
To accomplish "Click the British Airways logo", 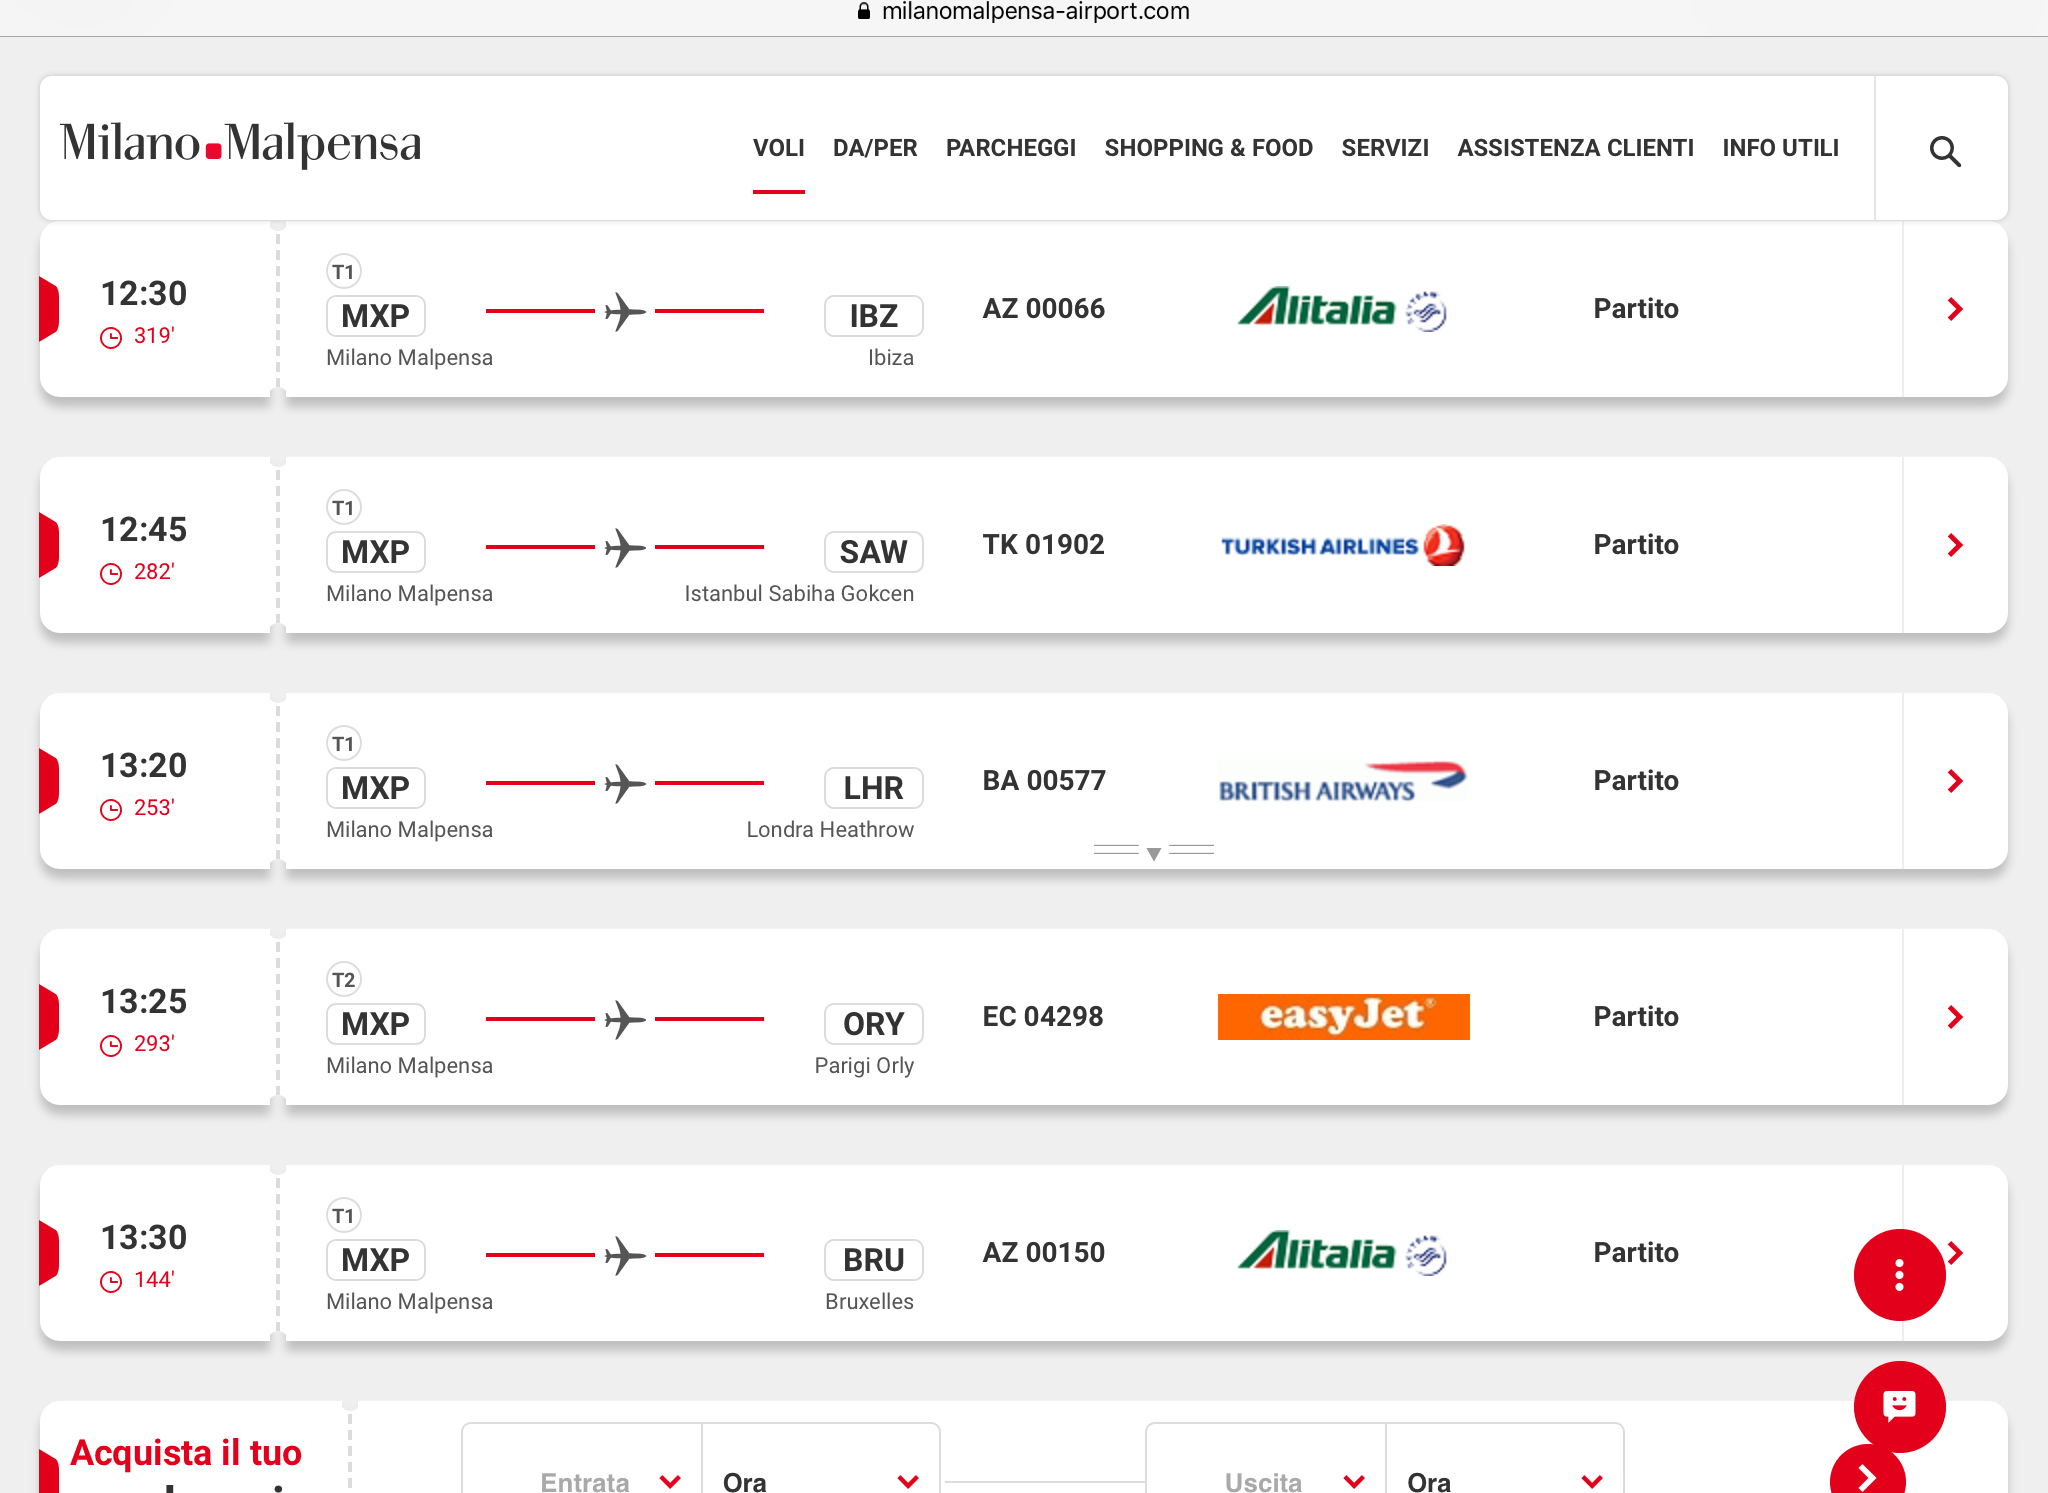I will click(1342, 782).
